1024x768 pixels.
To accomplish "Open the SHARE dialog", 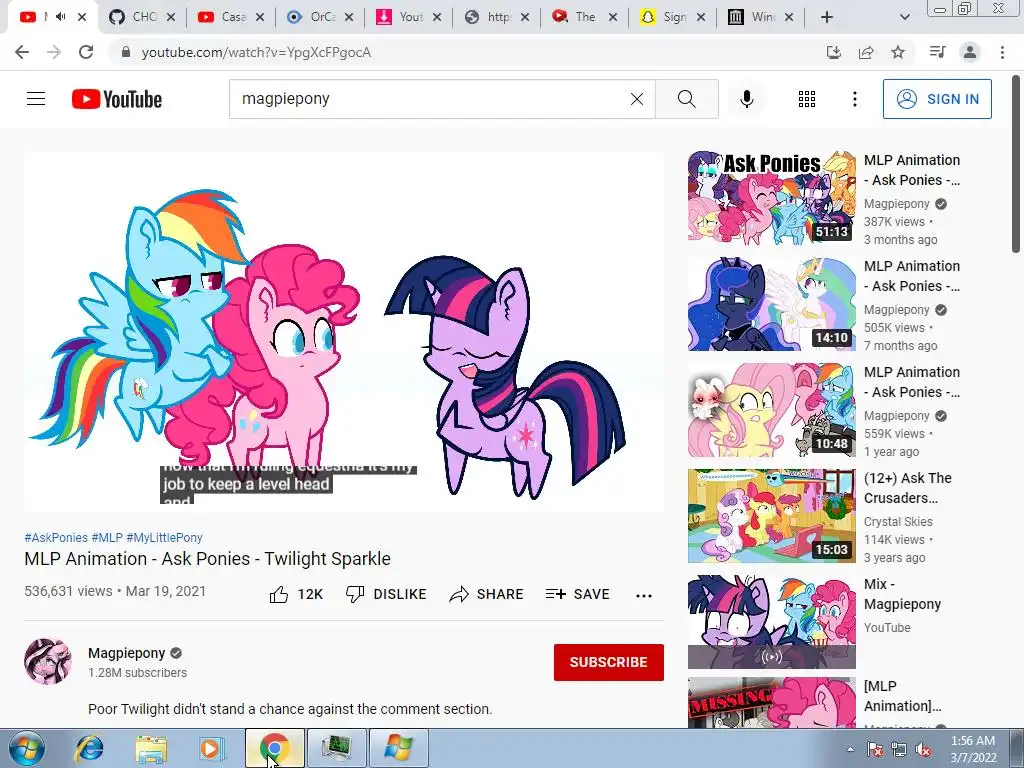I will (487, 594).
